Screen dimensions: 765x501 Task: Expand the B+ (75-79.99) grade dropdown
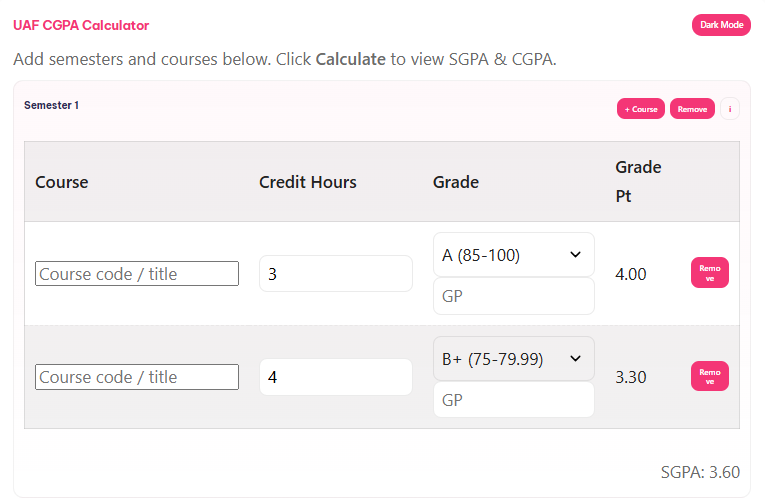coord(513,358)
